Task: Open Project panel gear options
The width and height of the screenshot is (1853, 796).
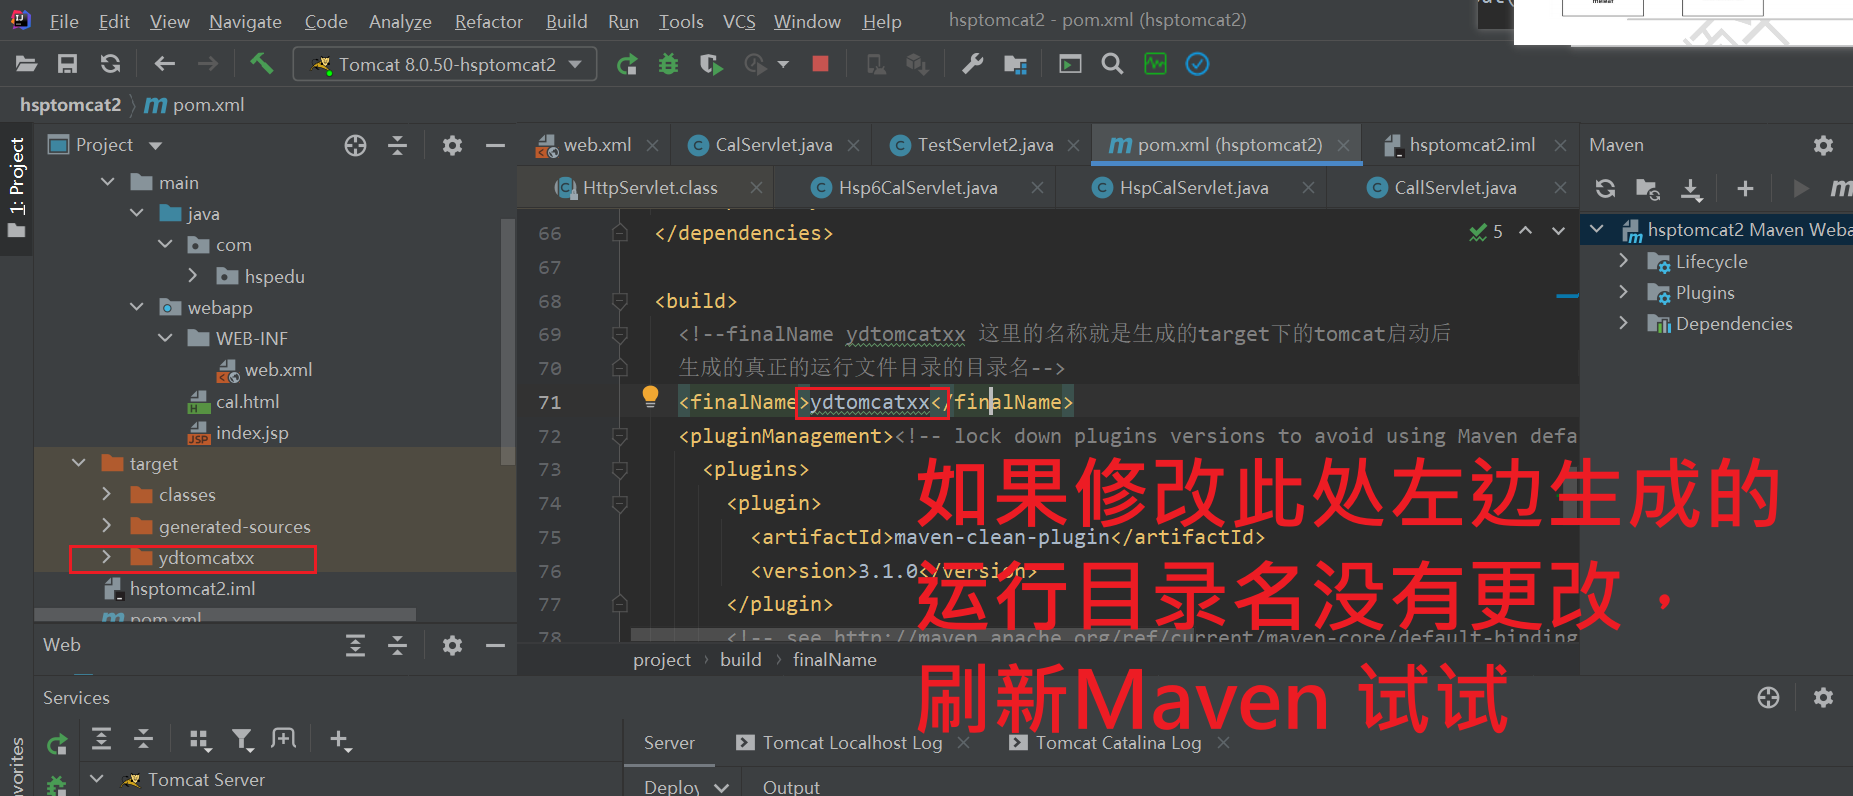Action: [x=452, y=146]
